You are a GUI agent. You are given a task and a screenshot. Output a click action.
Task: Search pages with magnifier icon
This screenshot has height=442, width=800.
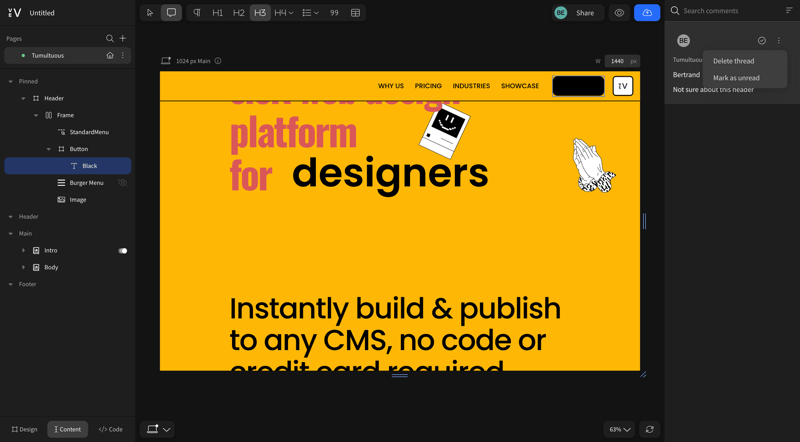[110, 38]
